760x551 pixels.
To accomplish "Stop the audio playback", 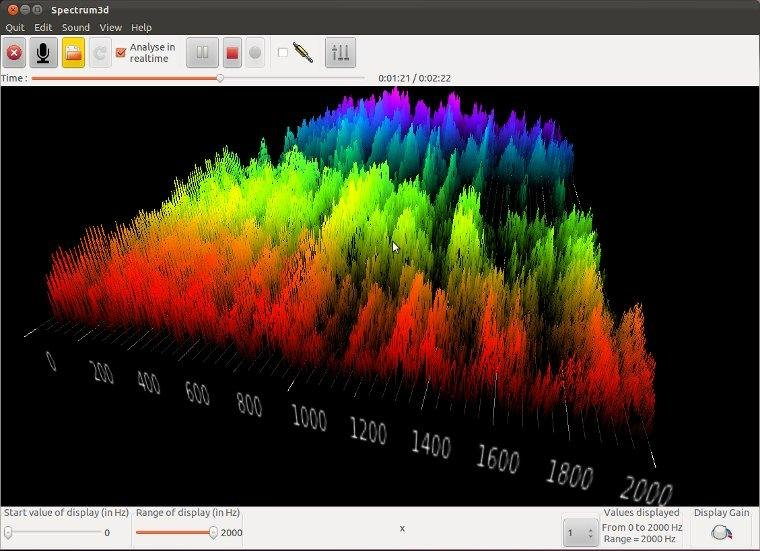I will [231, 53].
